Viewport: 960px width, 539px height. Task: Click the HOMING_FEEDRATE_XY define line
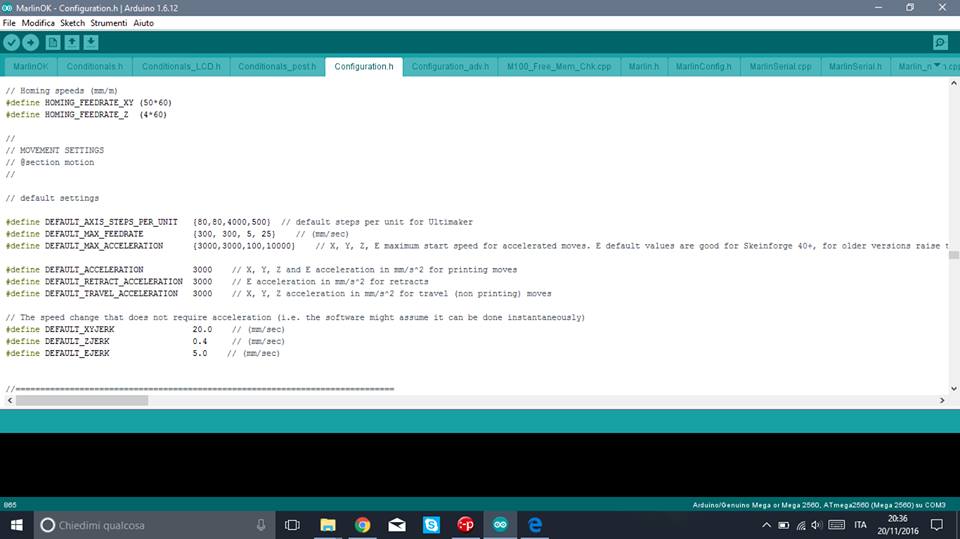[88, 102]
